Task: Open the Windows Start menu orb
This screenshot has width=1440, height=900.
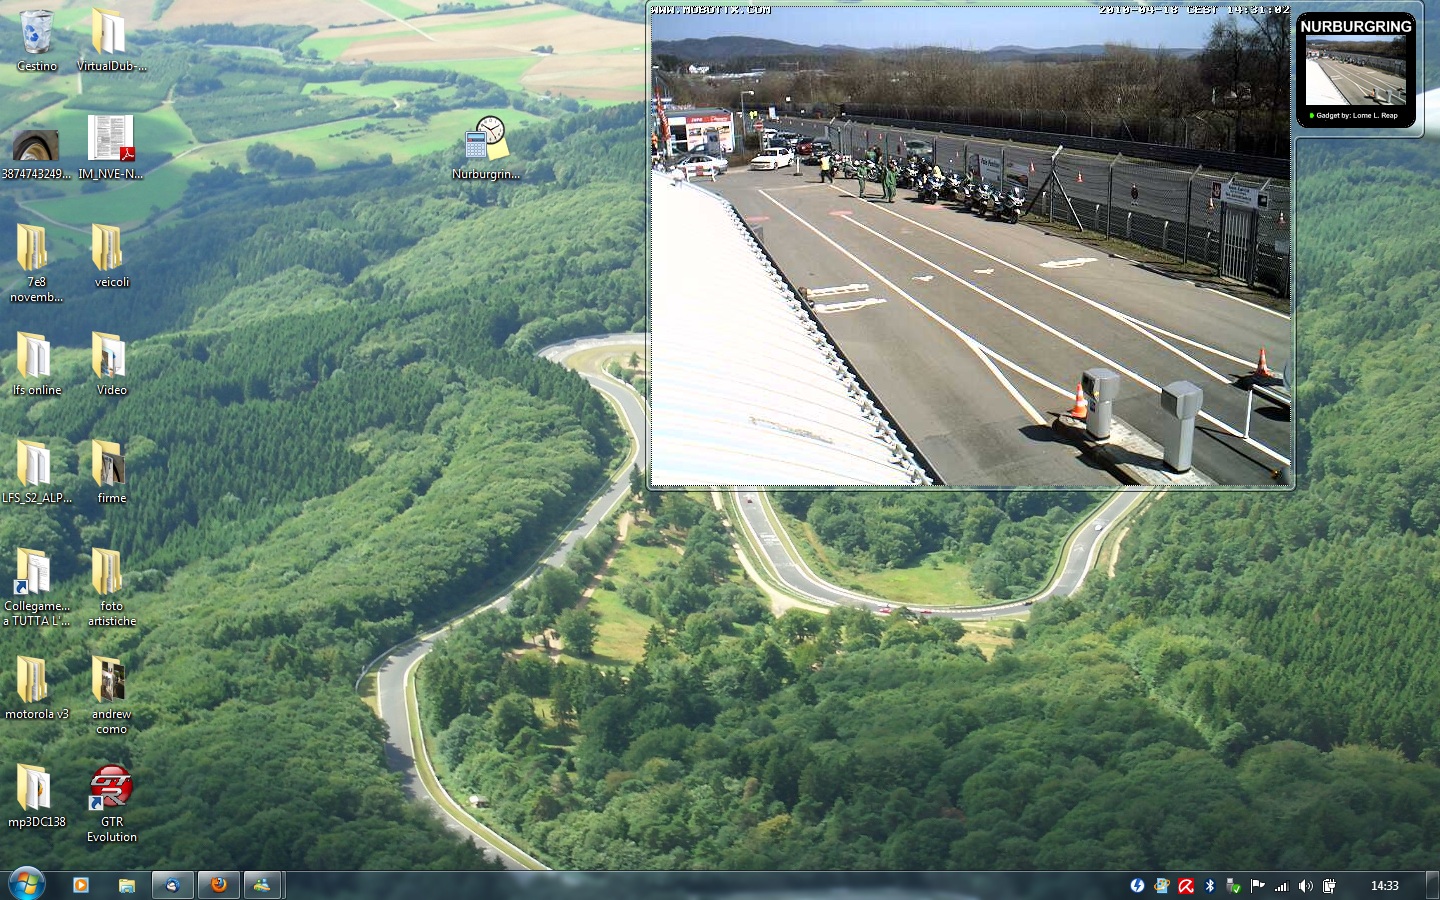Action: click(x=27, y=884)
